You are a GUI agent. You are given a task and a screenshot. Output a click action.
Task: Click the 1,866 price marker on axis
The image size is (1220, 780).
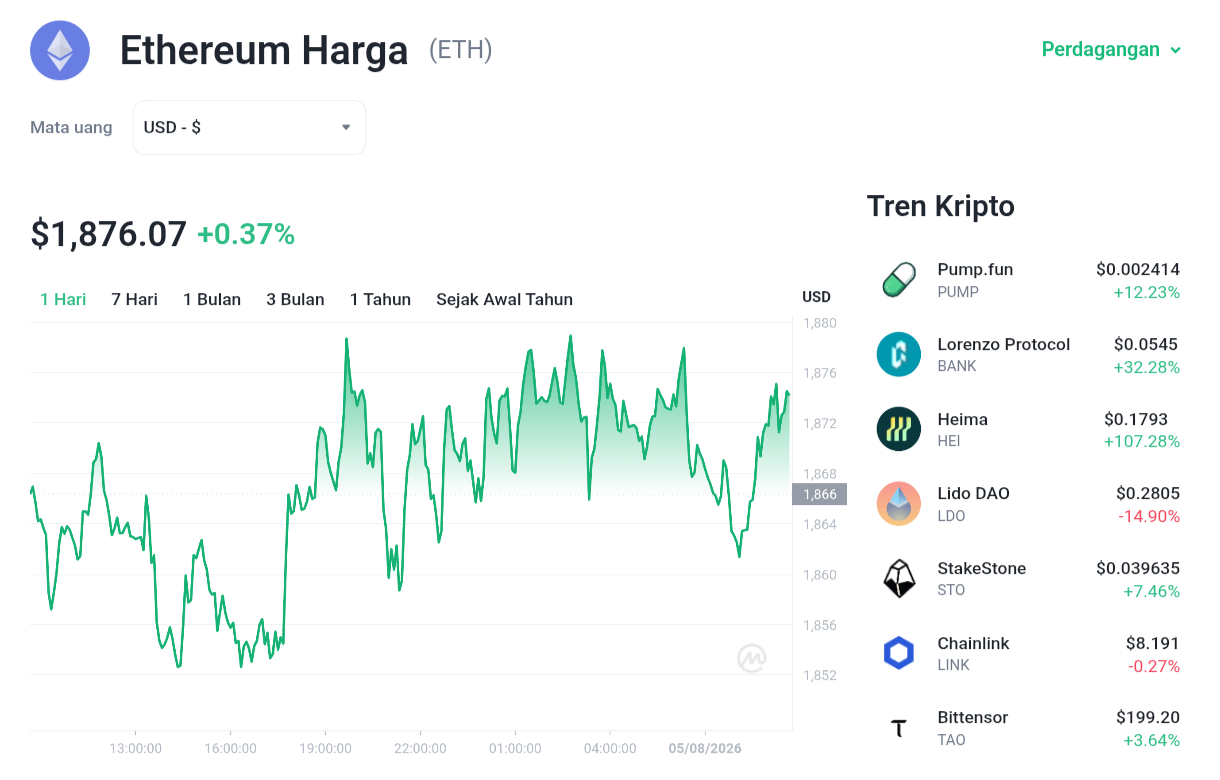click(819, 494)
